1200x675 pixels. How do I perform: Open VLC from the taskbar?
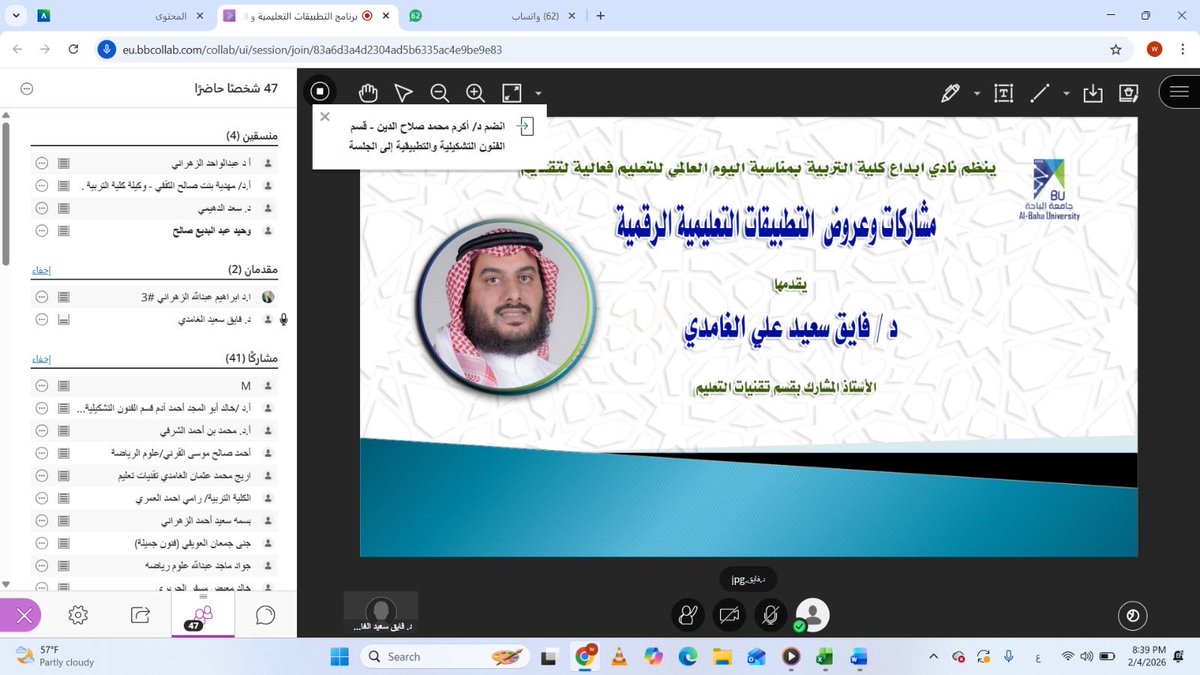click(620, 656)
